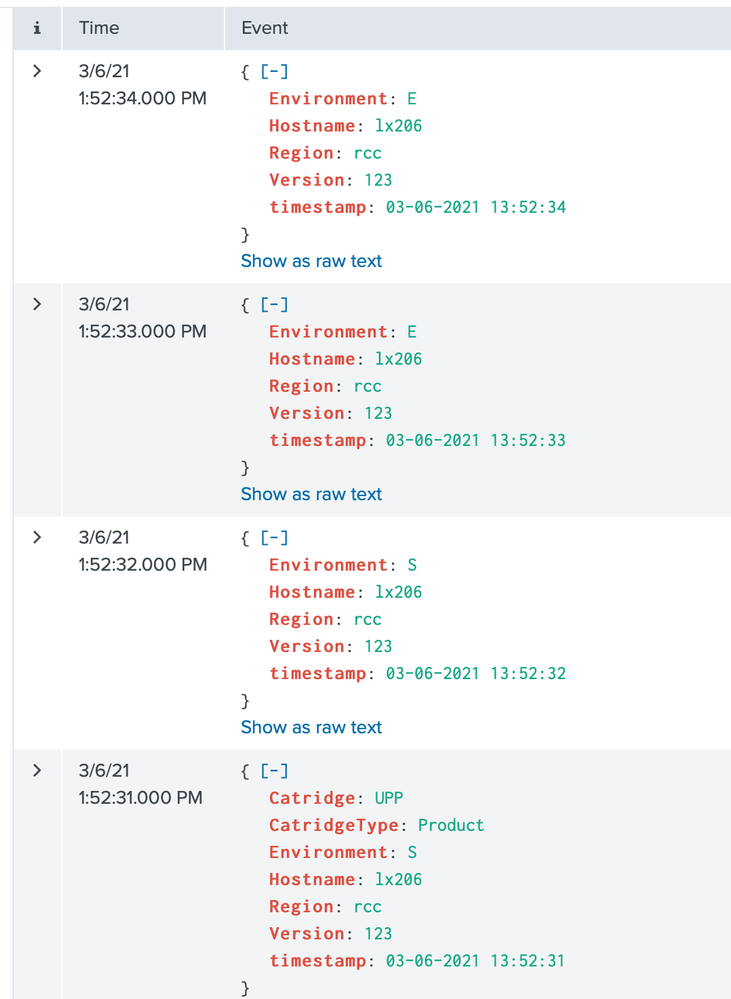Expand the 1:52:34 PM event row chevron
Image resolution: width=731 pixels, height=999 pixels.
click(37, 71)
